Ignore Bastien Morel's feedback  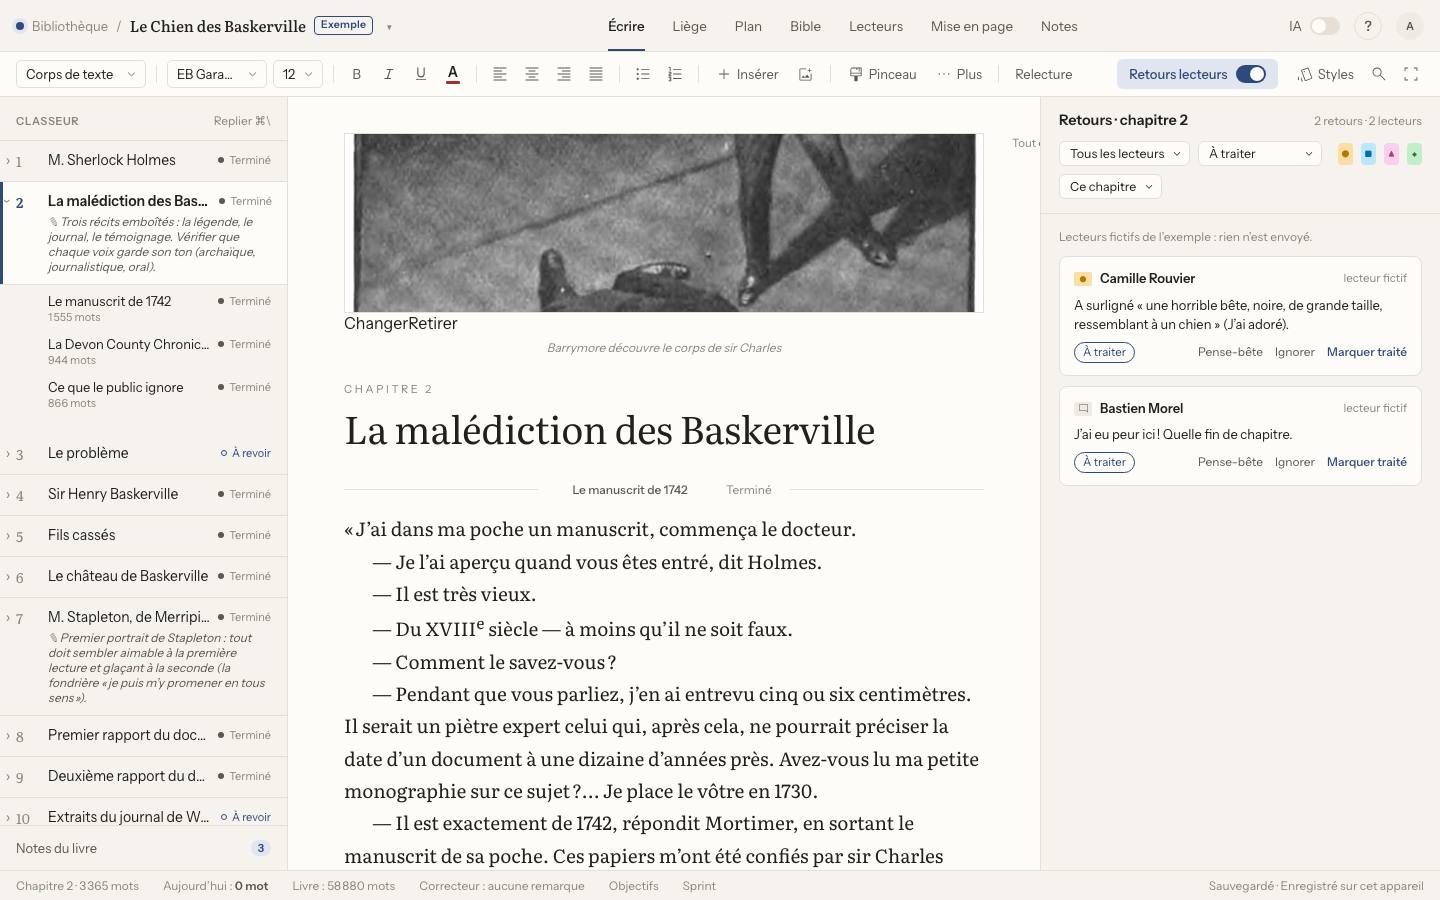click(1294, 462)
